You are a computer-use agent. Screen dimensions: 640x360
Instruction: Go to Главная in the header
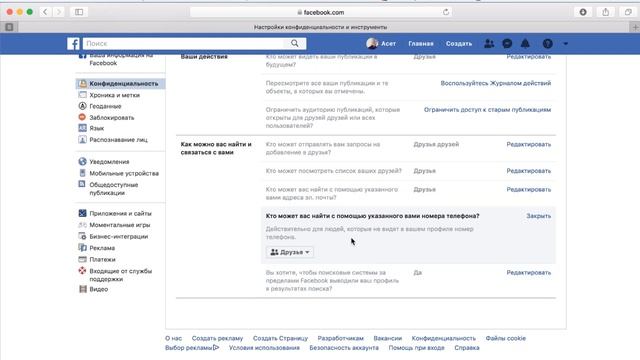point(421,44)
